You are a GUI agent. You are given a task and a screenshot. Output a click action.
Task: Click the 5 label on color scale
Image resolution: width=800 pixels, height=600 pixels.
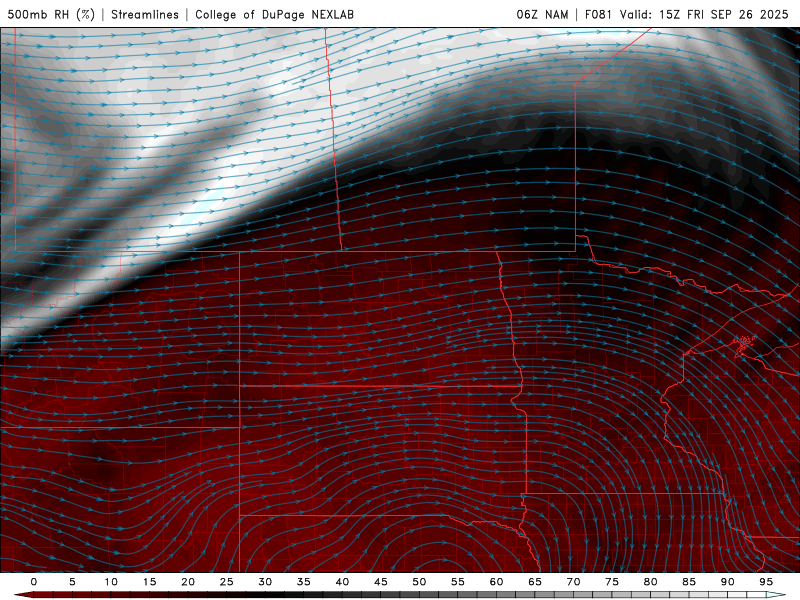tap(72, 582)
